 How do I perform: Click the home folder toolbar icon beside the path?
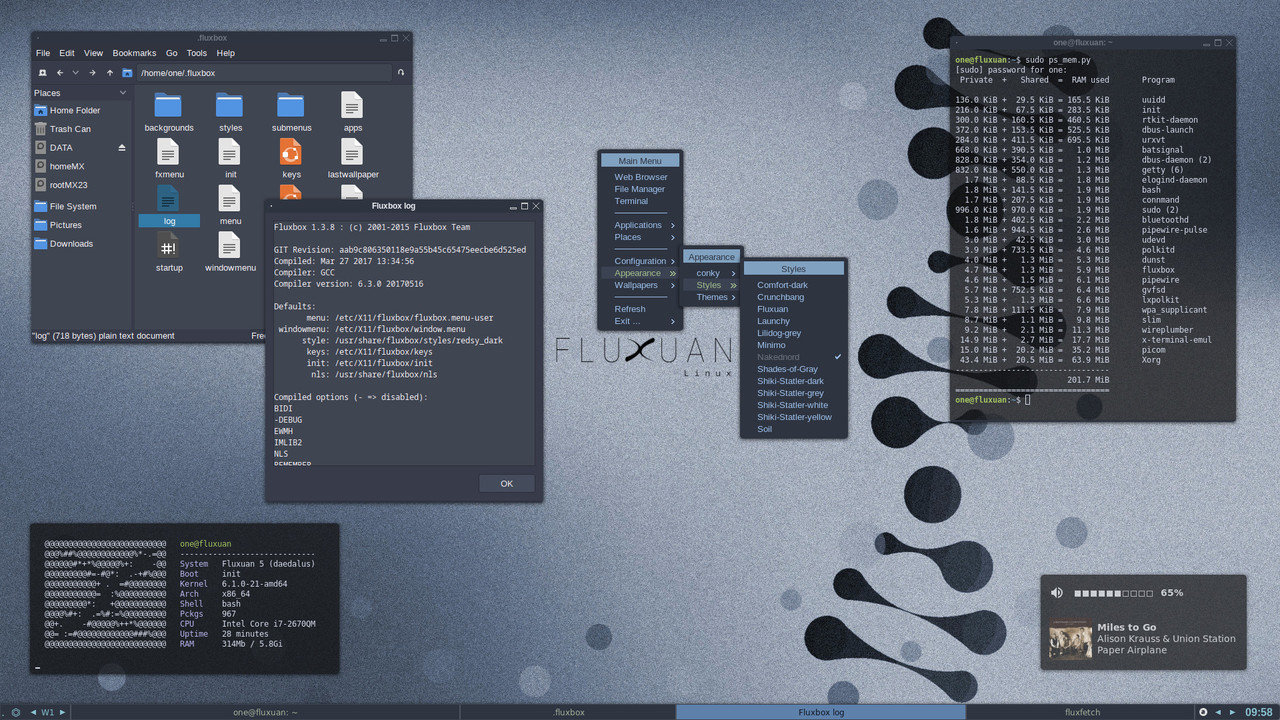127,73
